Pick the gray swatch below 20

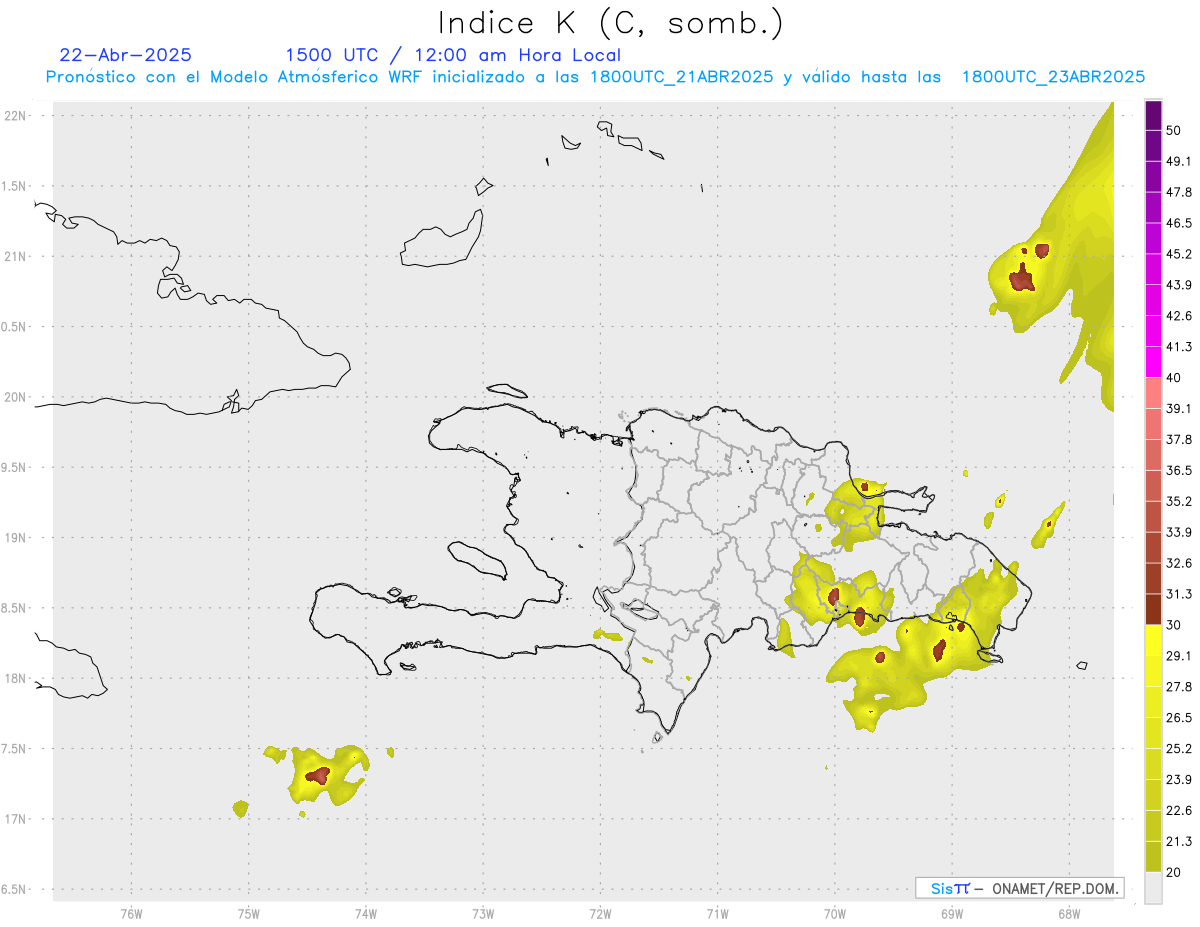[1153, 887]
